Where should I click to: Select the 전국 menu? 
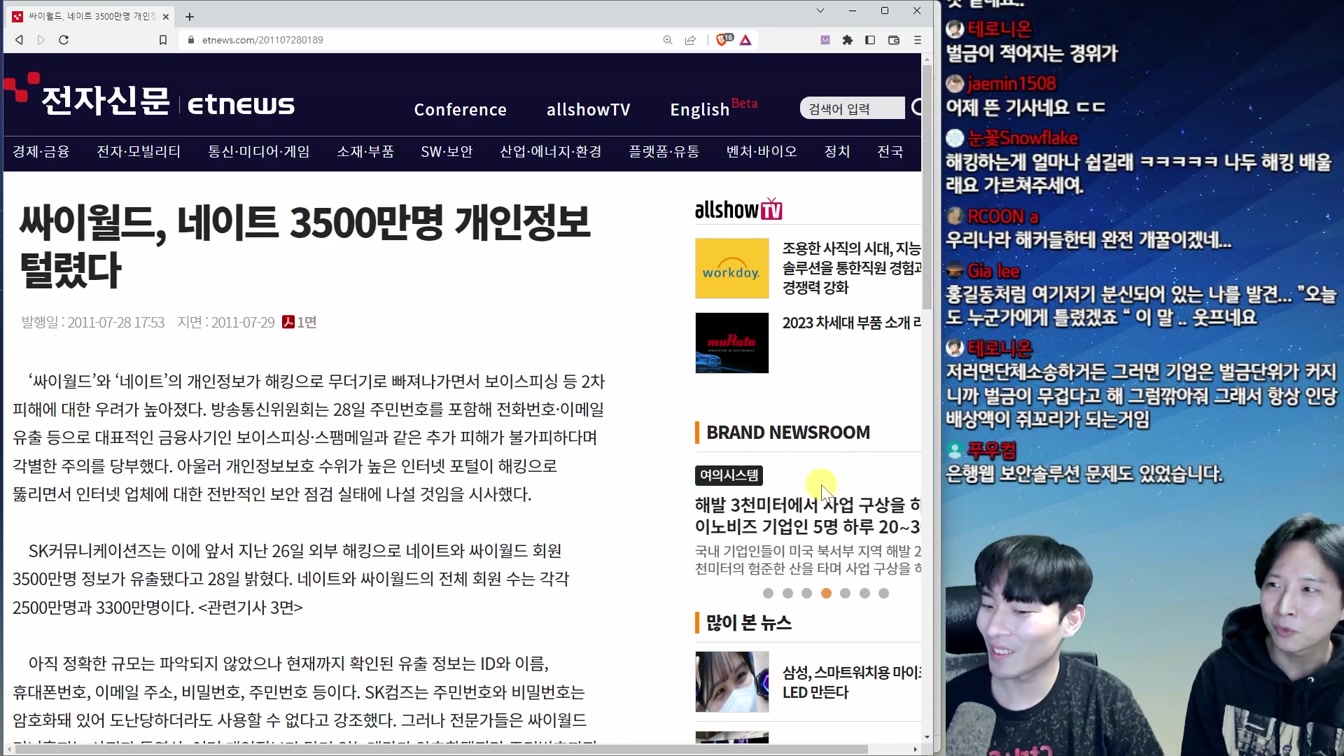pyautogui.click(x=890, y=152)
